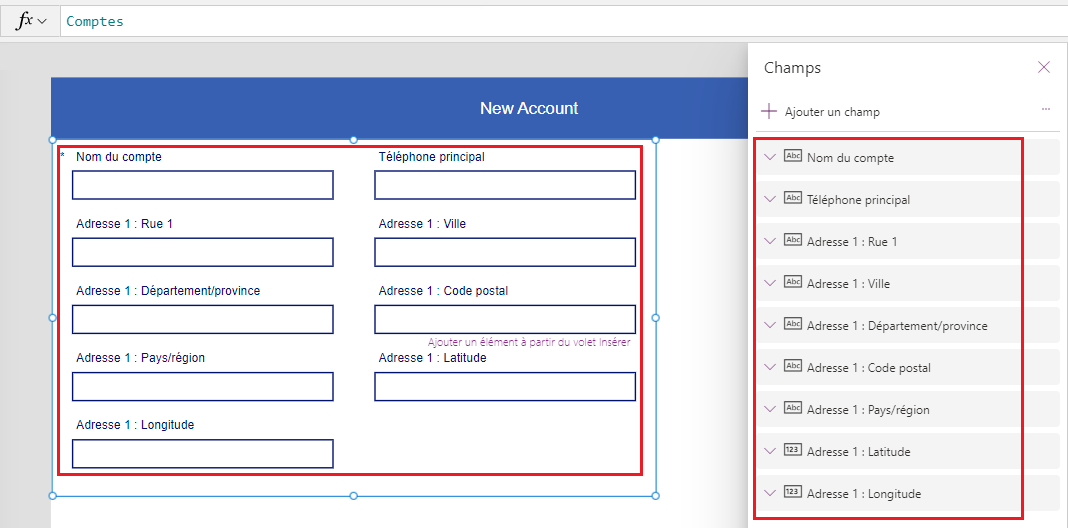Grab the form's bottom-center resize handle
The height and width of the screenshot is (528, 1068).
click(354, 496)
